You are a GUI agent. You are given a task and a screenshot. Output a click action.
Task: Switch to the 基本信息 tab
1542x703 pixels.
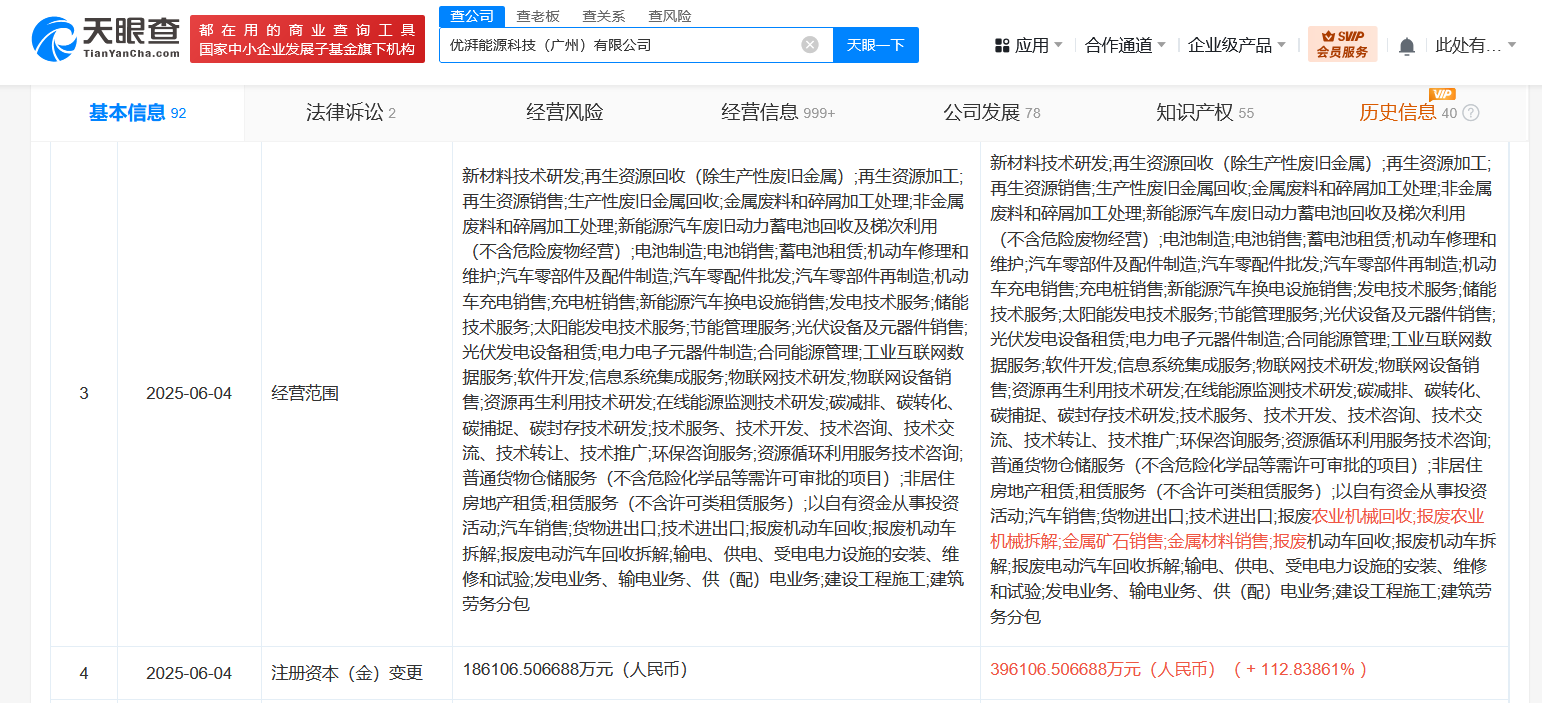[x=138, y=113]
